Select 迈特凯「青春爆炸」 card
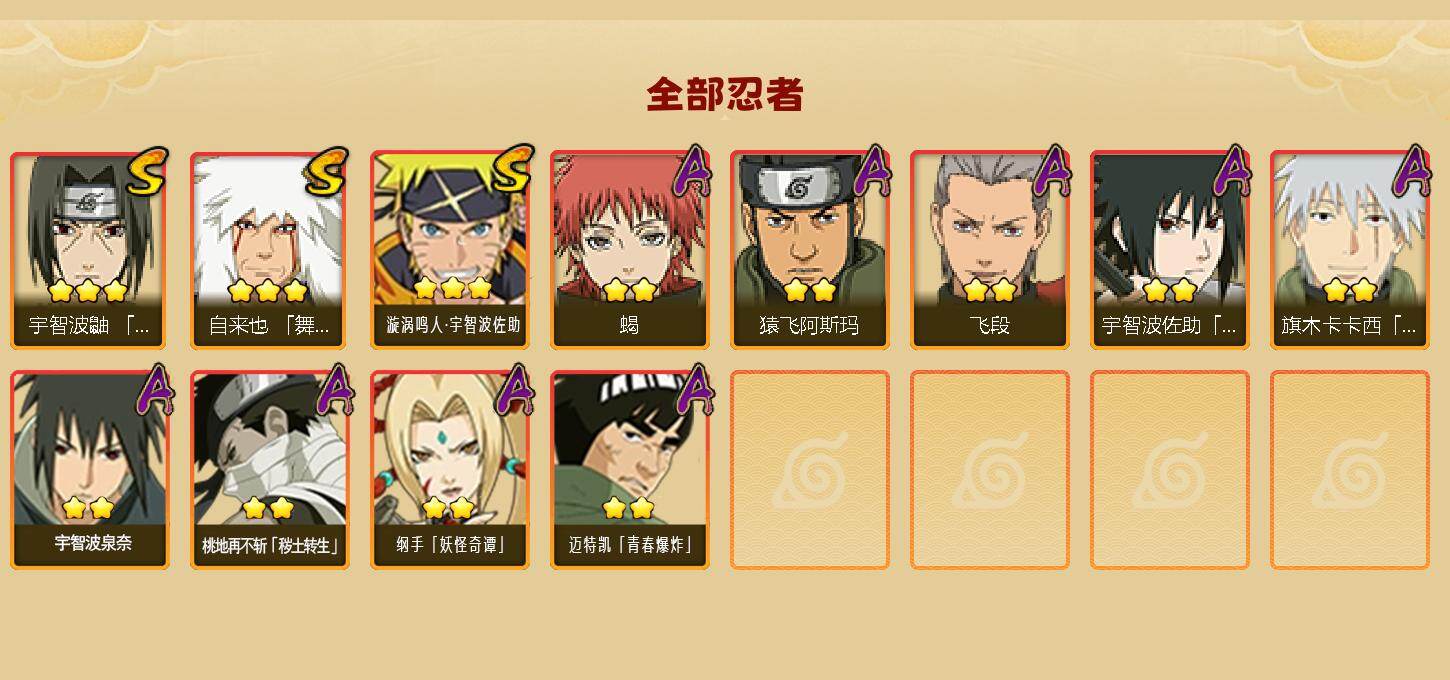The height and width of the screenshot is (680, 1450). coord(630,470)
